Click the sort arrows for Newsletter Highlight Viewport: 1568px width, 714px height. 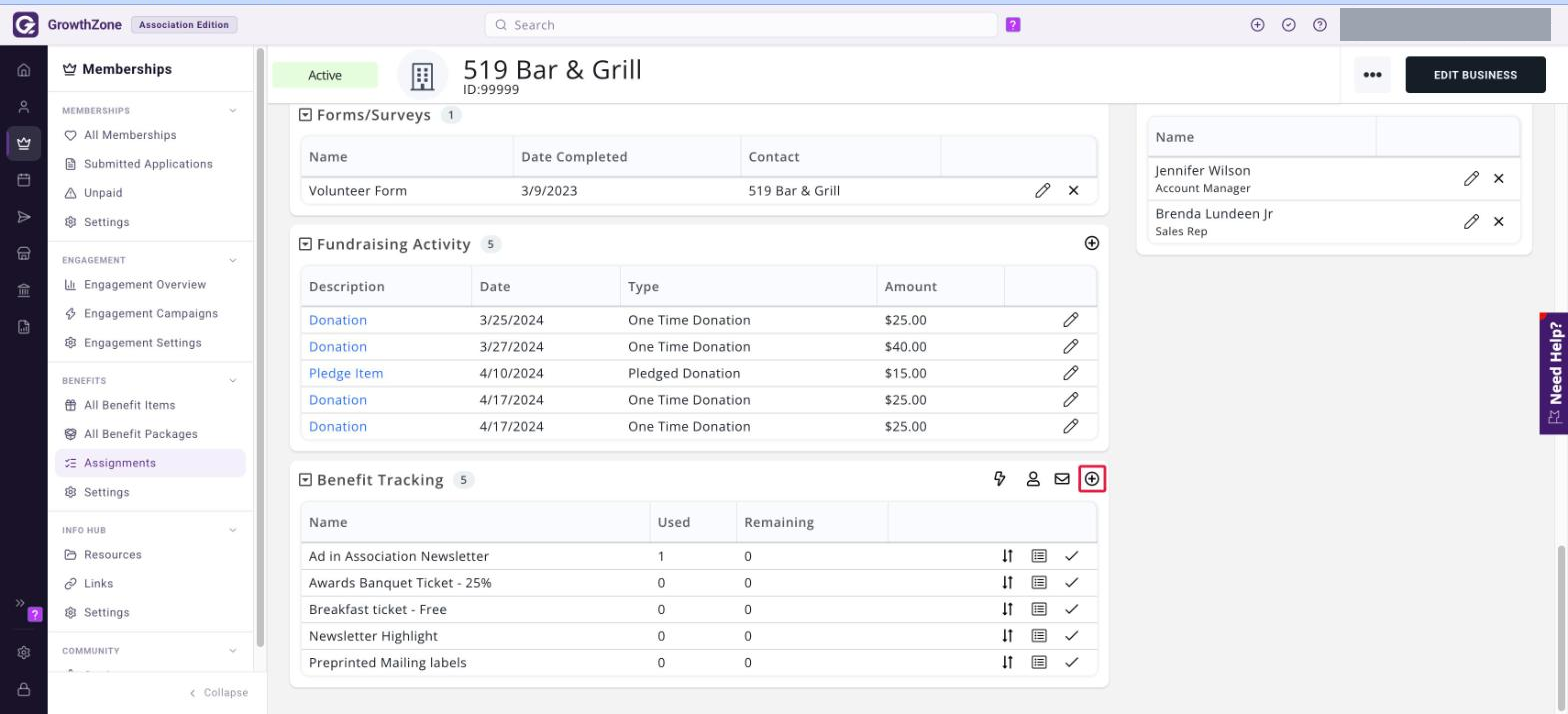tap(1008, 636)
